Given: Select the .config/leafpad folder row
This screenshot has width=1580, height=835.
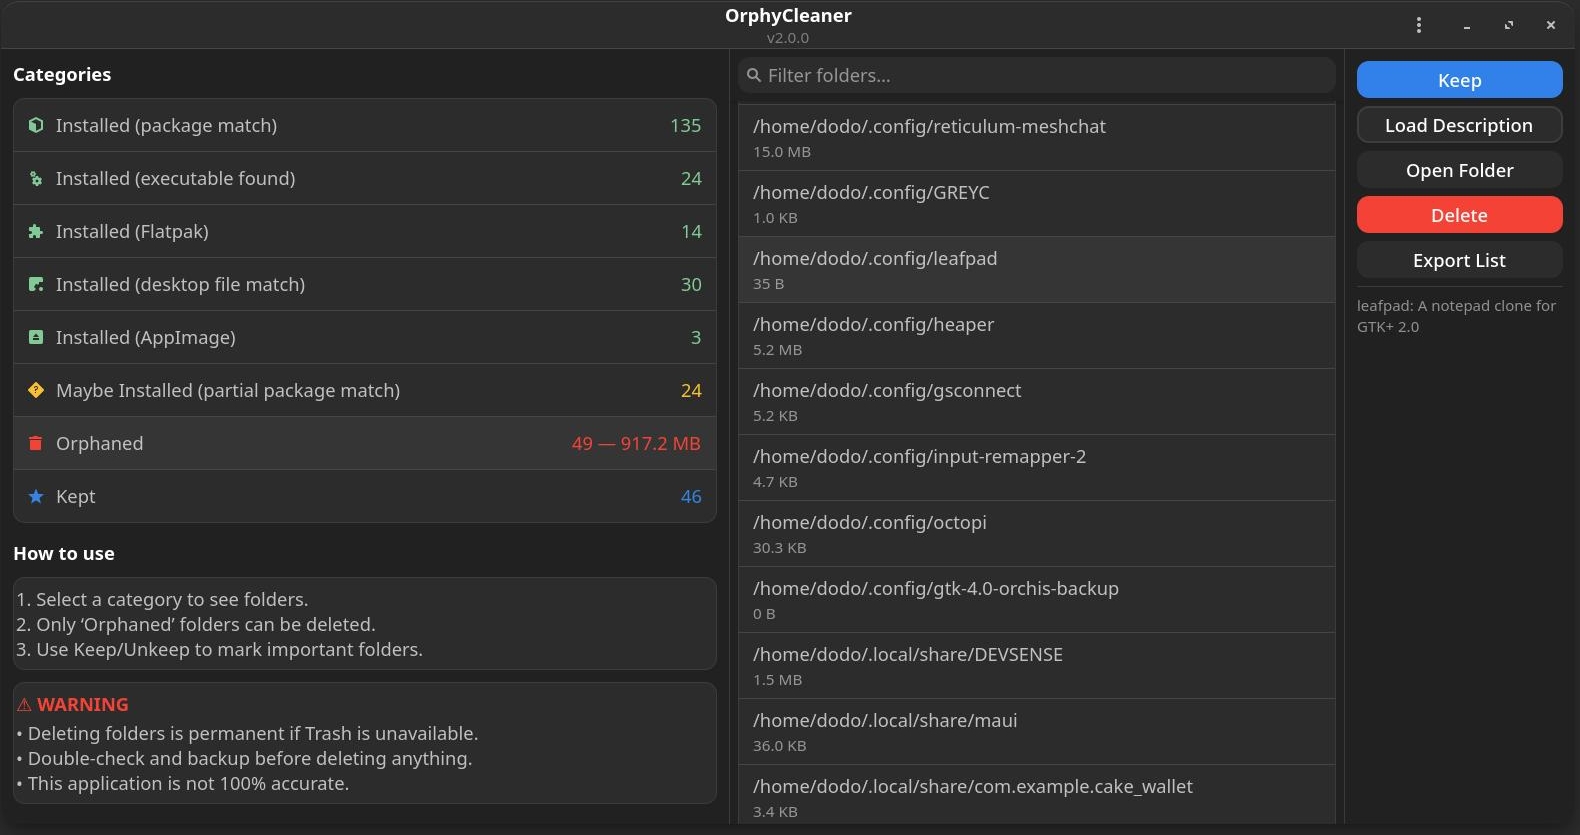Looking at the screenshot, I should point(1037,270).
